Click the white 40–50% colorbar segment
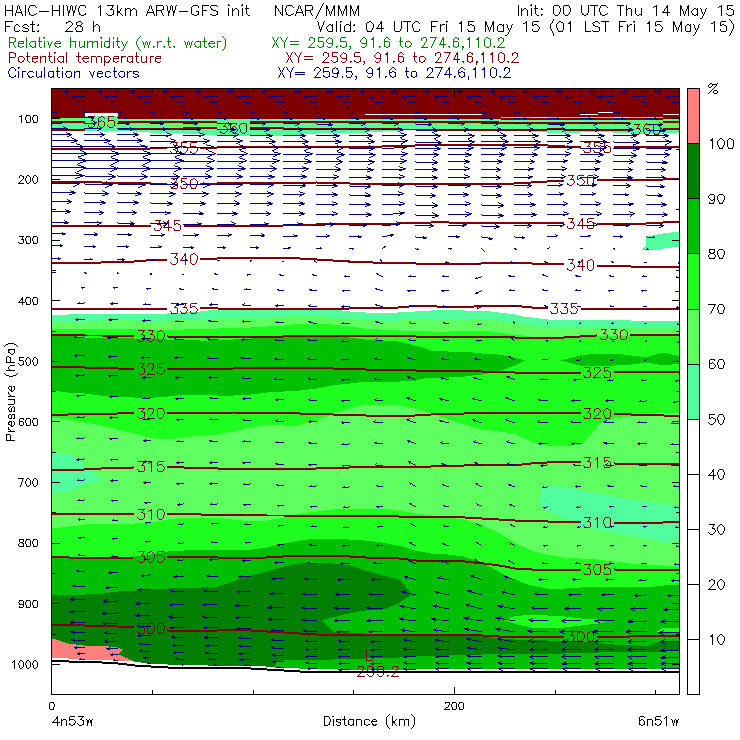The image size is (740, 740). point(693,446)
